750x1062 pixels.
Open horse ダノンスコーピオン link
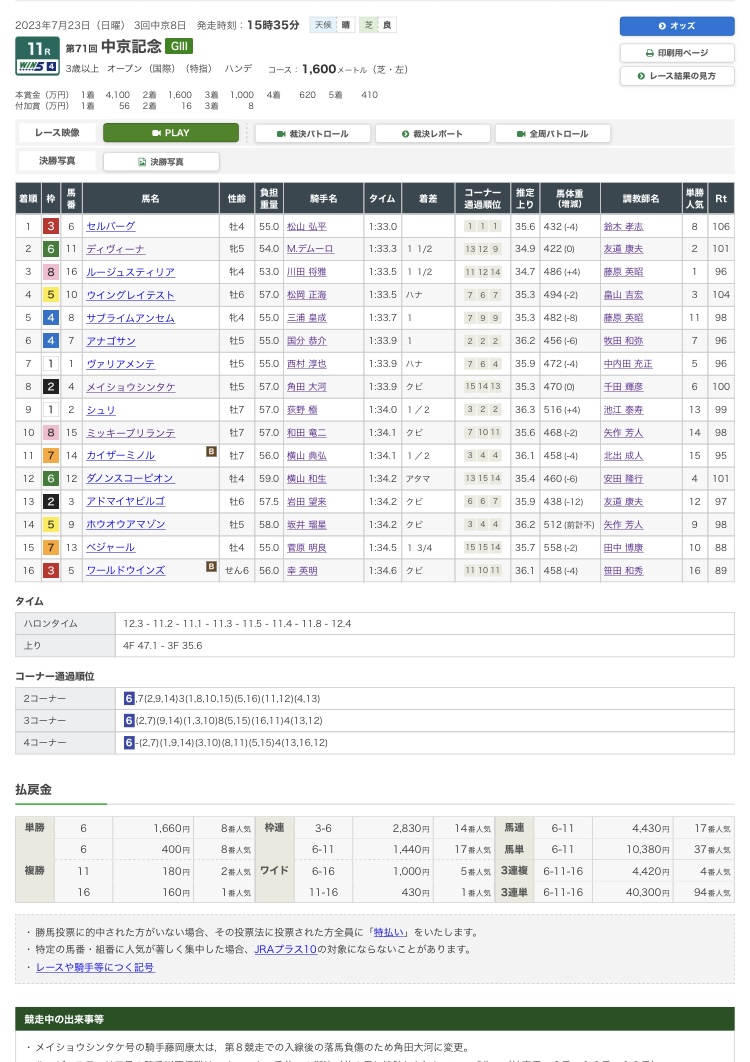point(130,479)
